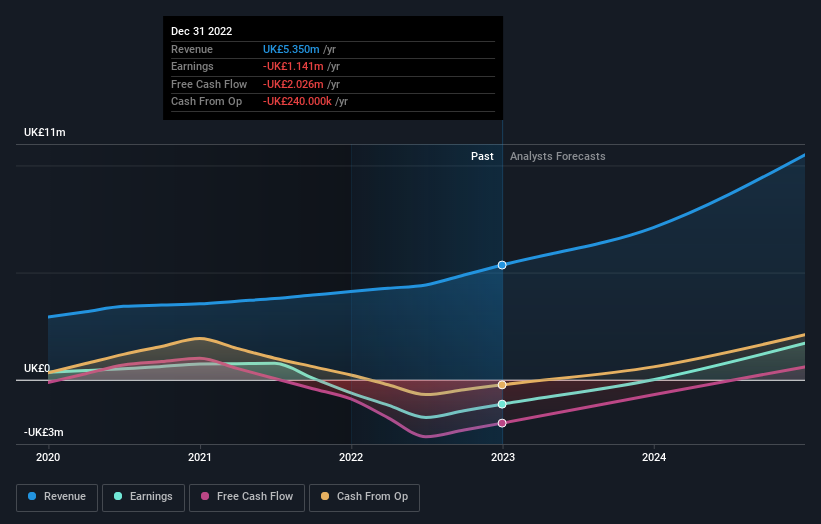
Task: Click the -UK£3m y-axis label
Action: [x=43, y=432]
